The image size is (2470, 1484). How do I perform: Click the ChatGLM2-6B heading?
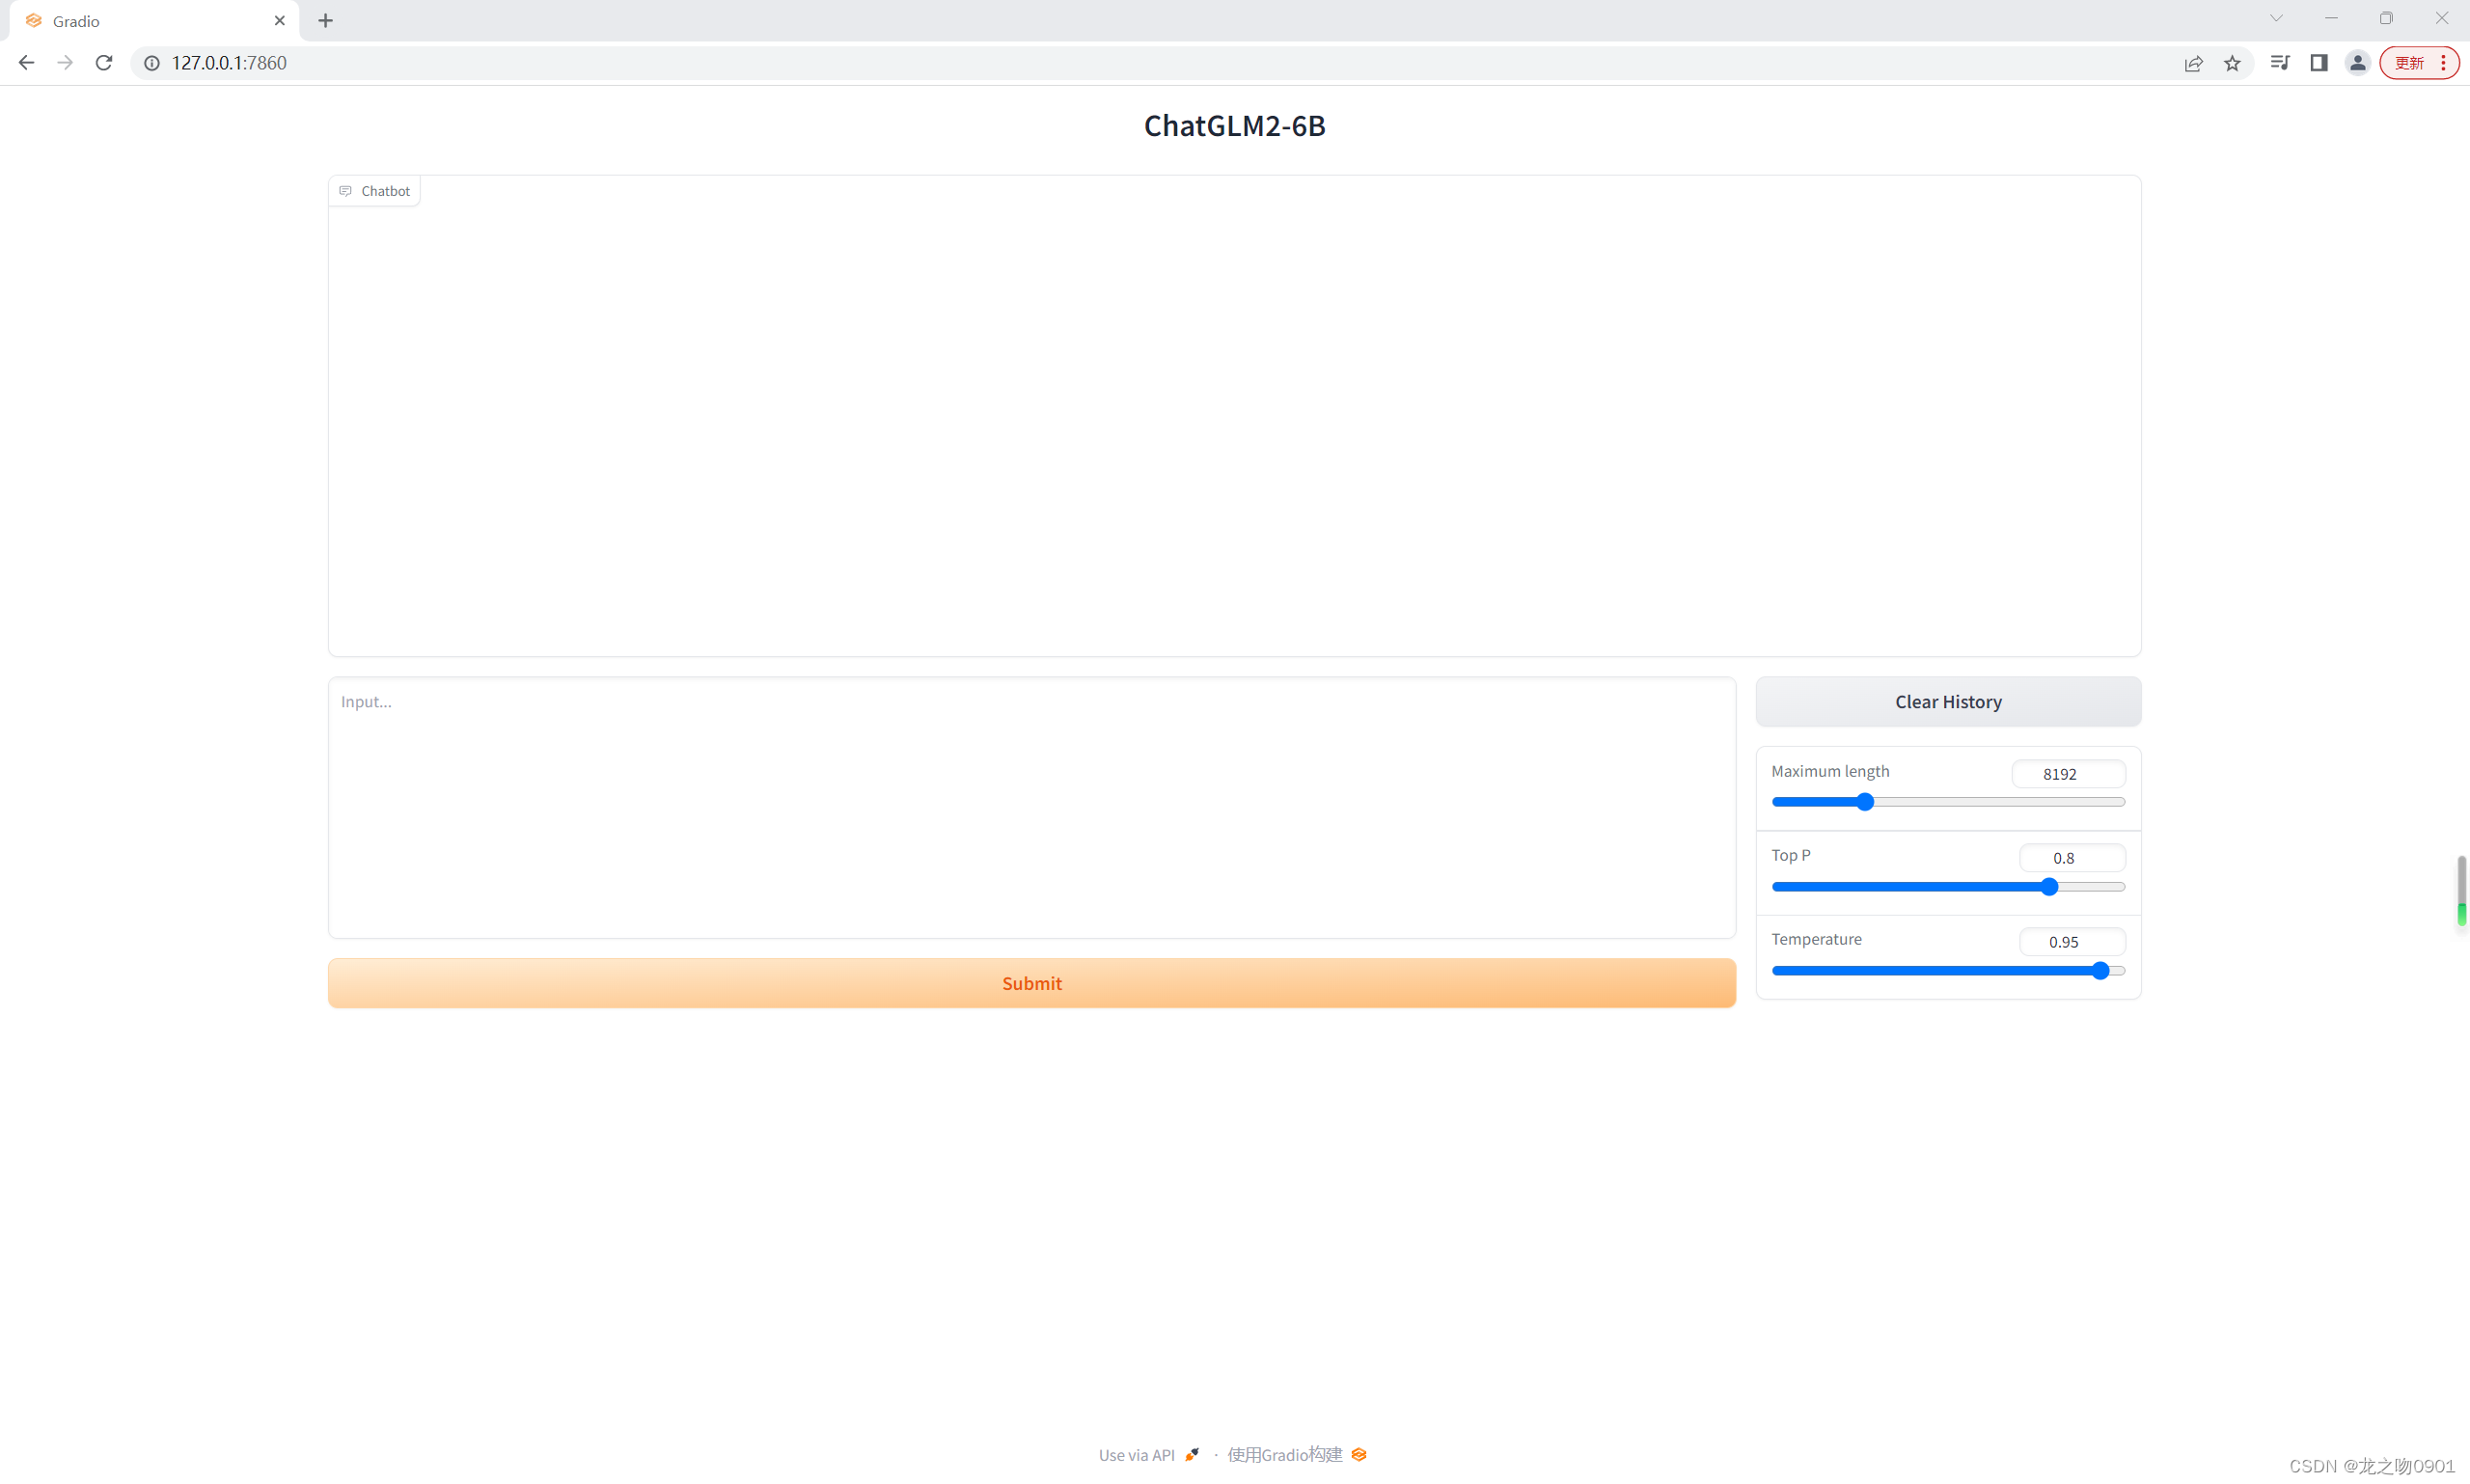click(1235, 126)
